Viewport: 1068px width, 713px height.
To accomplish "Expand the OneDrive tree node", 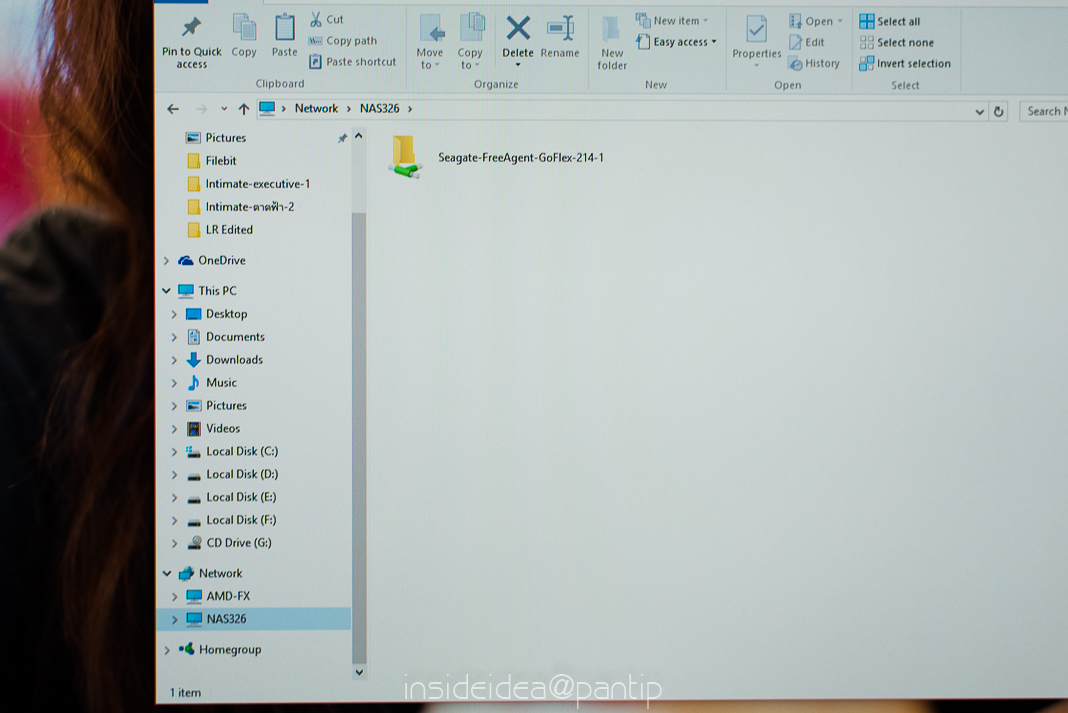I will coord(166,261).
